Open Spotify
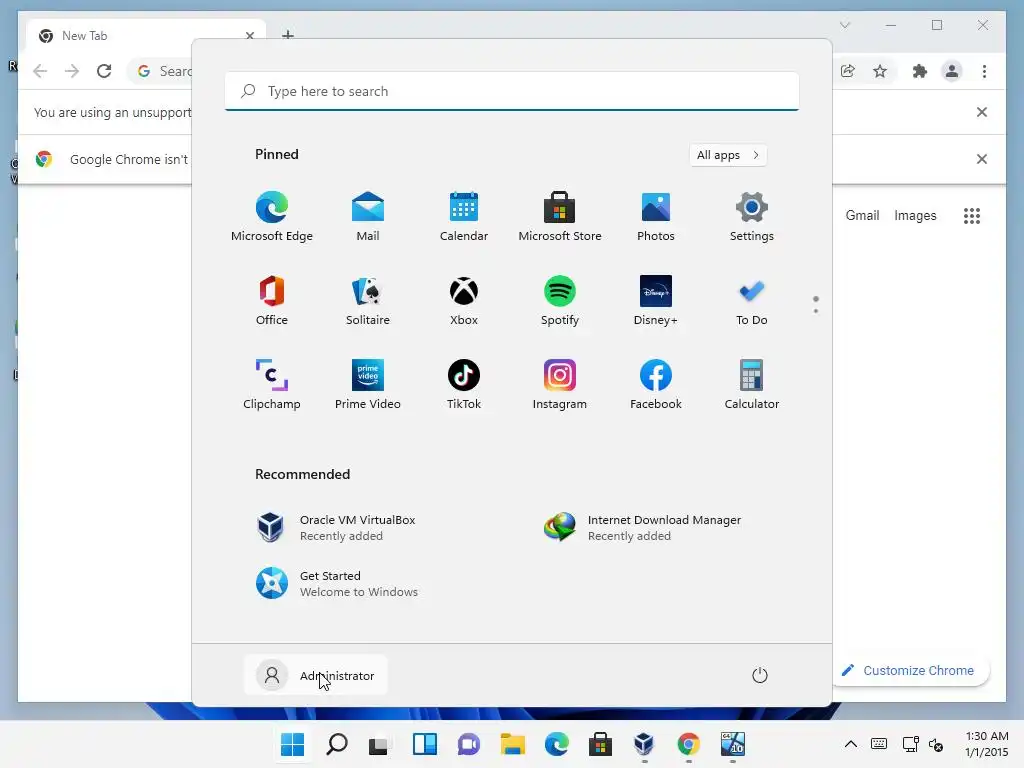 [x=560, y=300]
